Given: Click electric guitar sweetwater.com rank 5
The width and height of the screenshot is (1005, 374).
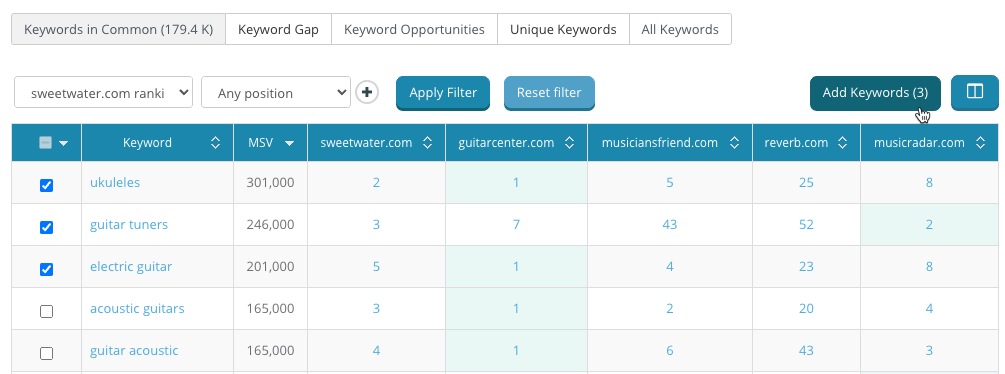Looking at the screenshot, I should [x=376, y=266].
